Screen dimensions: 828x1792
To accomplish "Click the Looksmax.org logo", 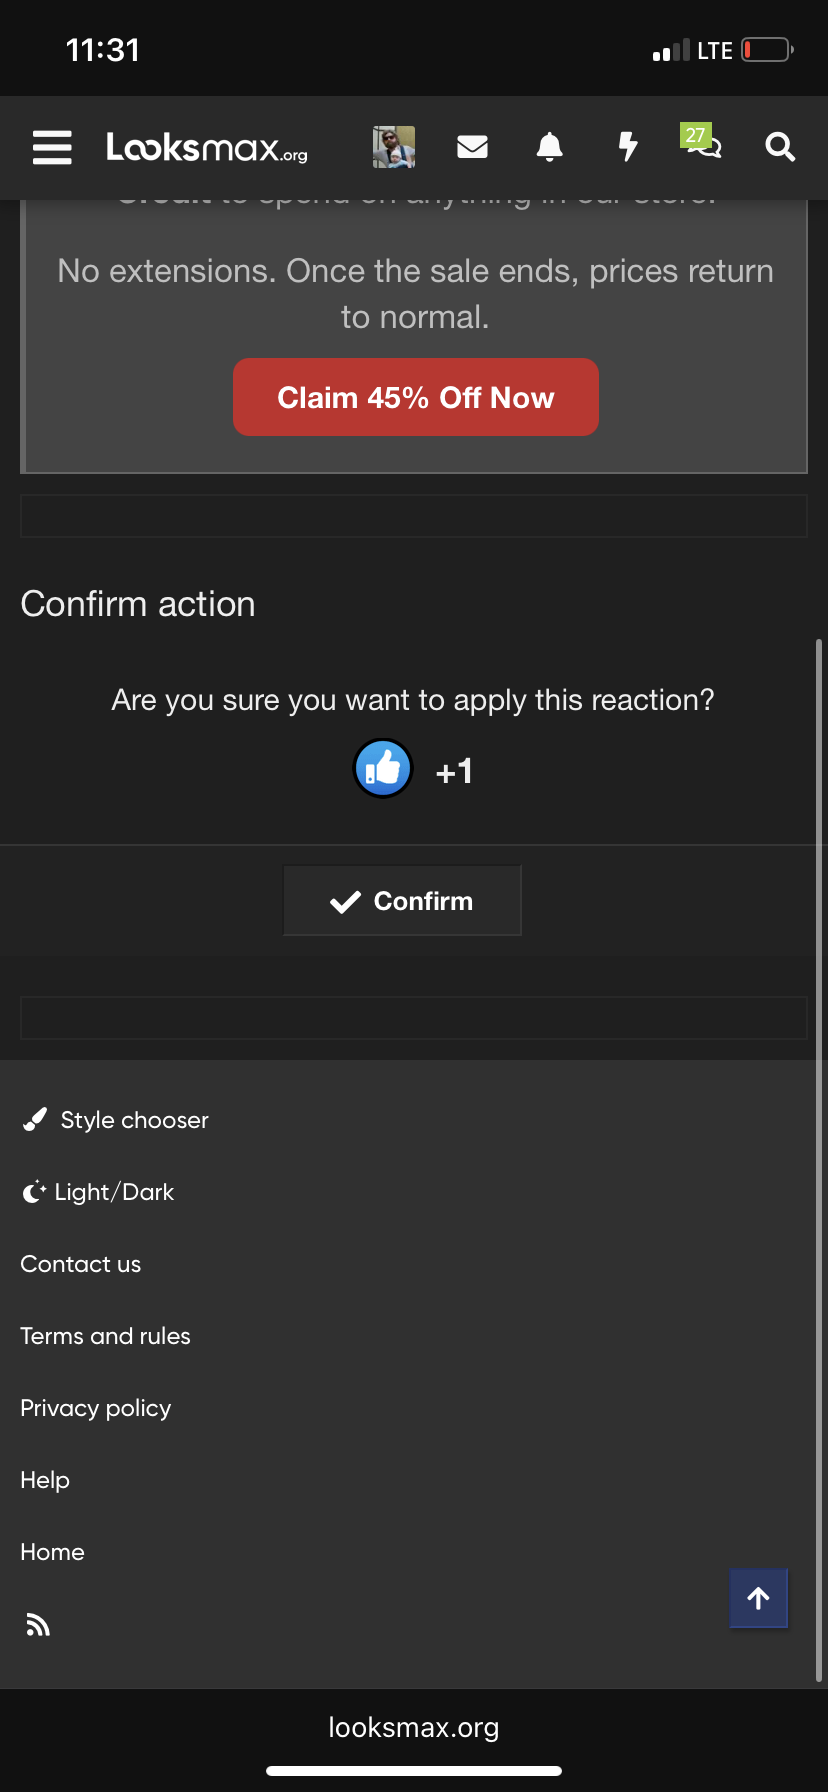I will (207, 148).
